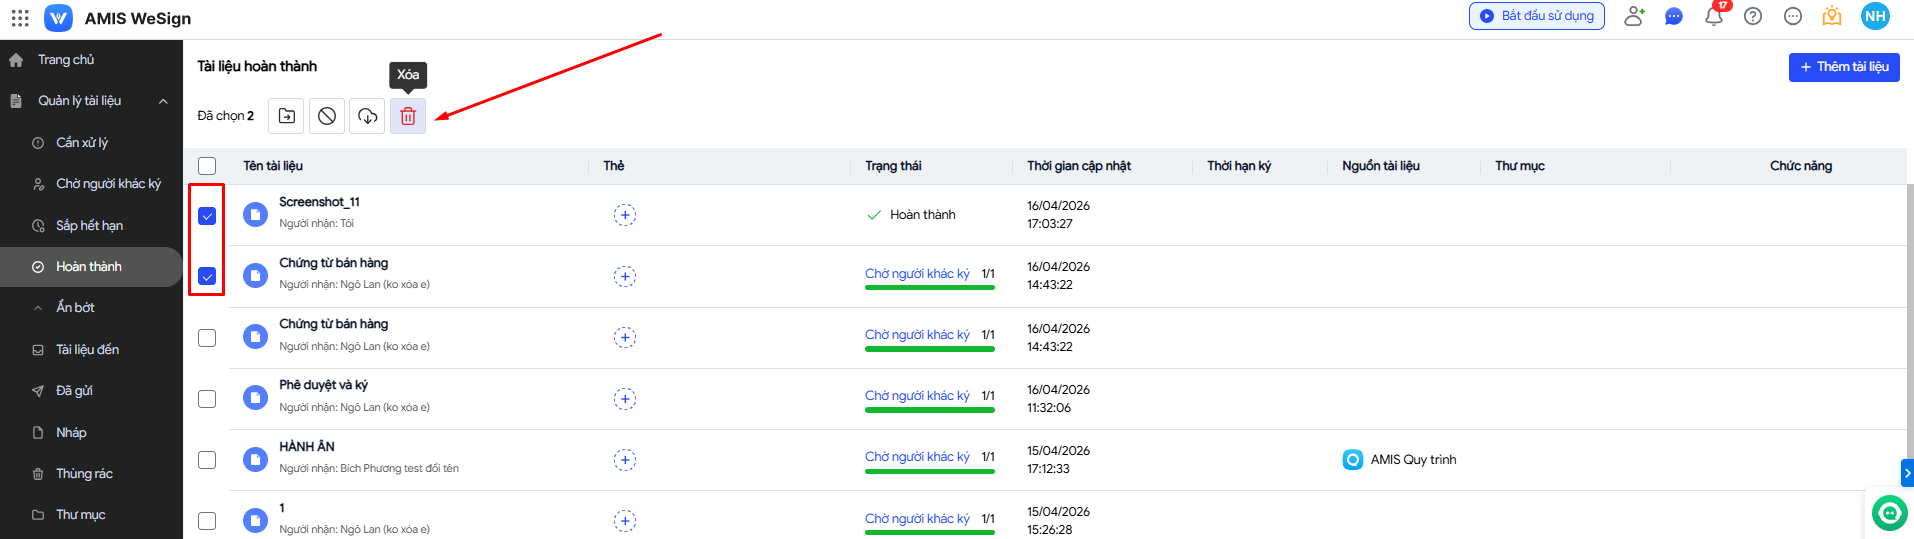Click the move to folder icon
Viewport: 1914px width, 539px height.
pyautogui.click(x=287, y=116)
